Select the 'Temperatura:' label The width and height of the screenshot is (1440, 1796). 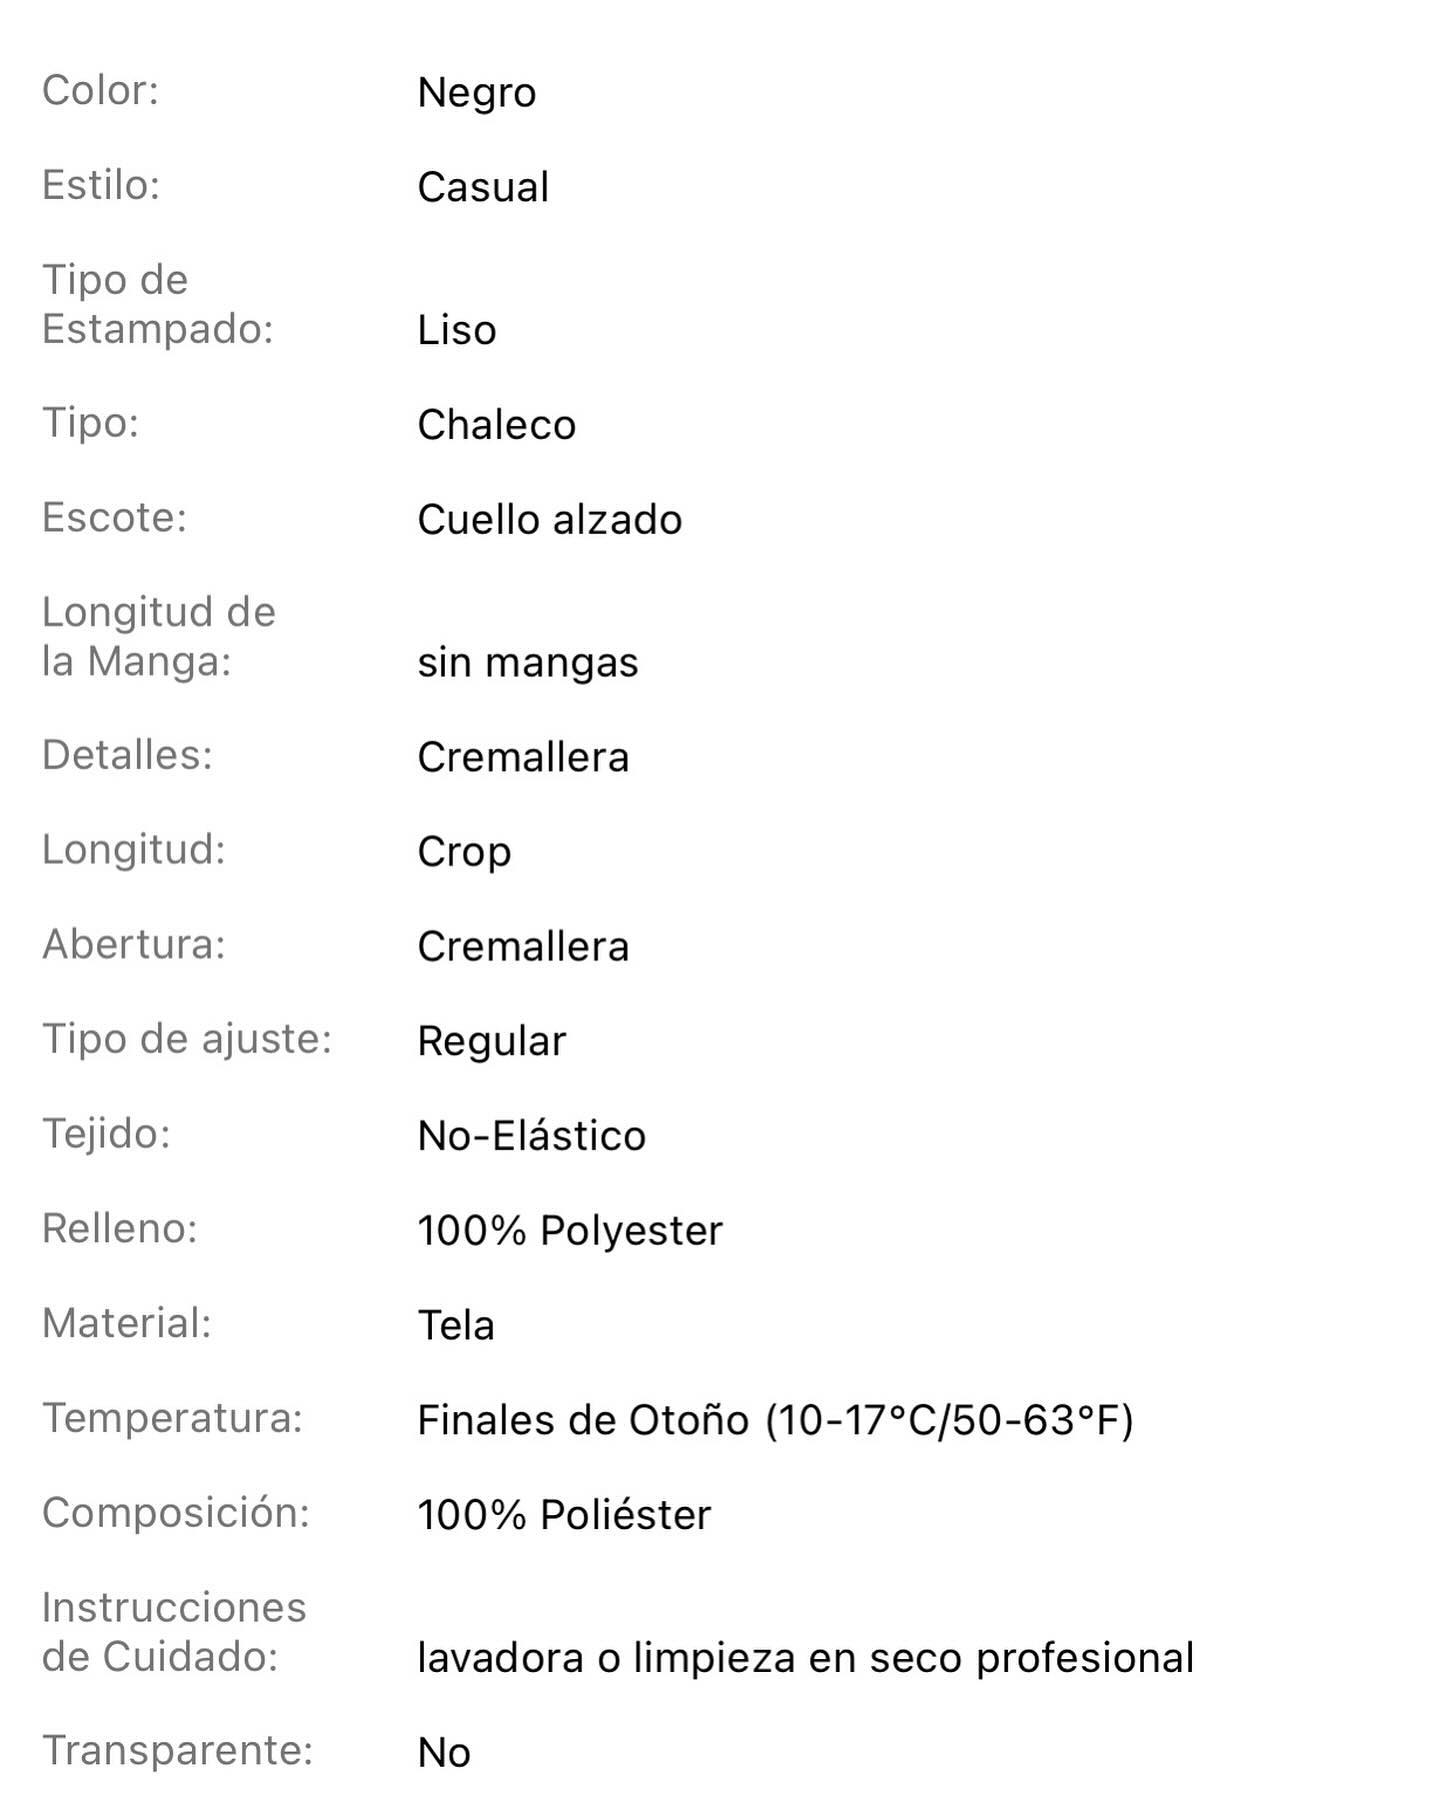172,1418
